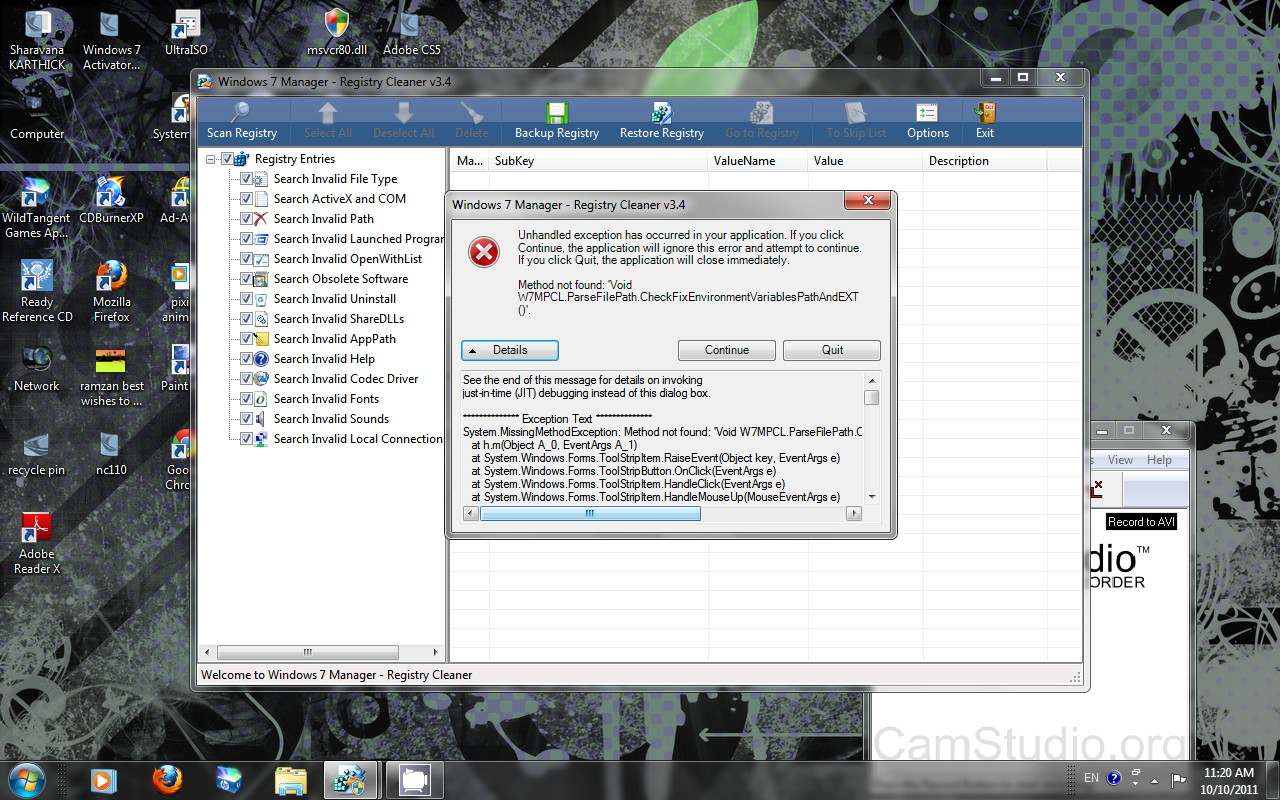Screen dimensions: 1280x800
Task: Close the unhandled exception dialog
Action: pos(867,202)
